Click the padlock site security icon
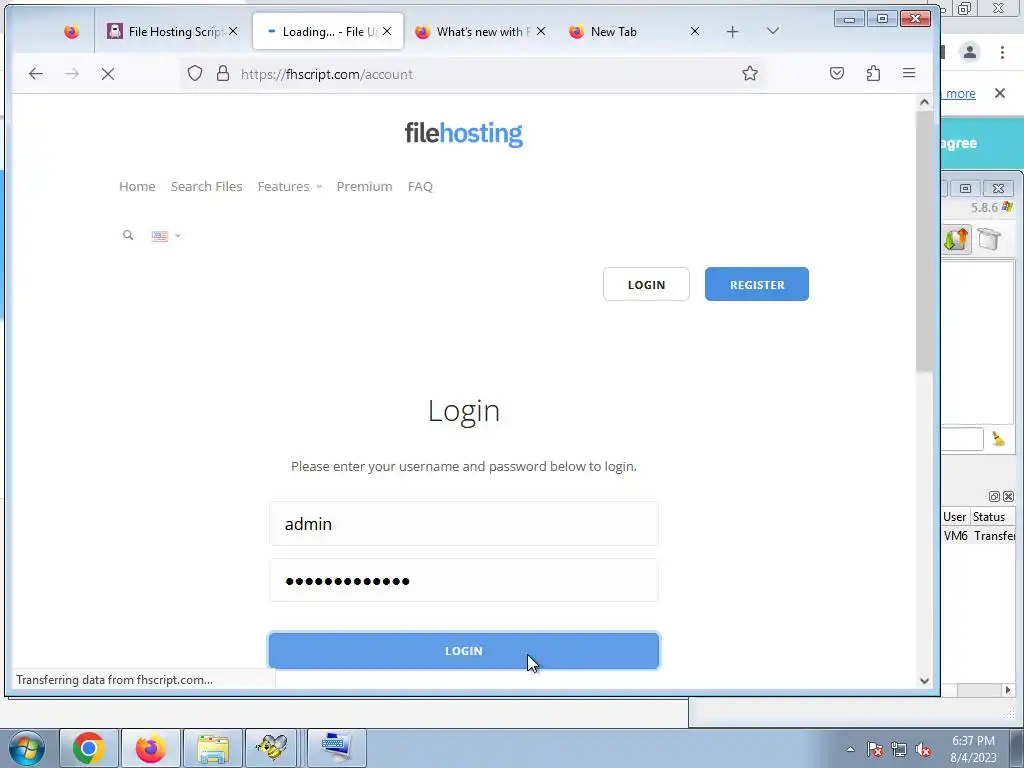This screenshot has width=1024, height=768. click(223, 73)
